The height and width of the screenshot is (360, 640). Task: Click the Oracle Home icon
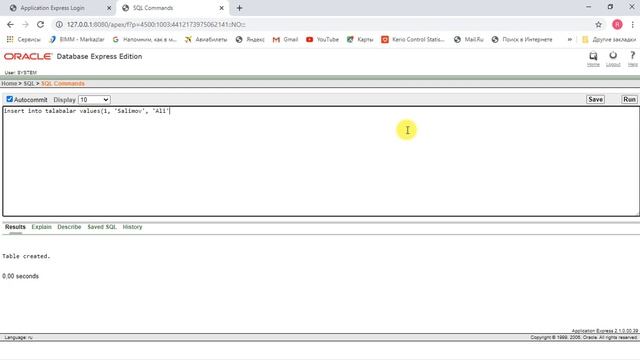(593, 56)
